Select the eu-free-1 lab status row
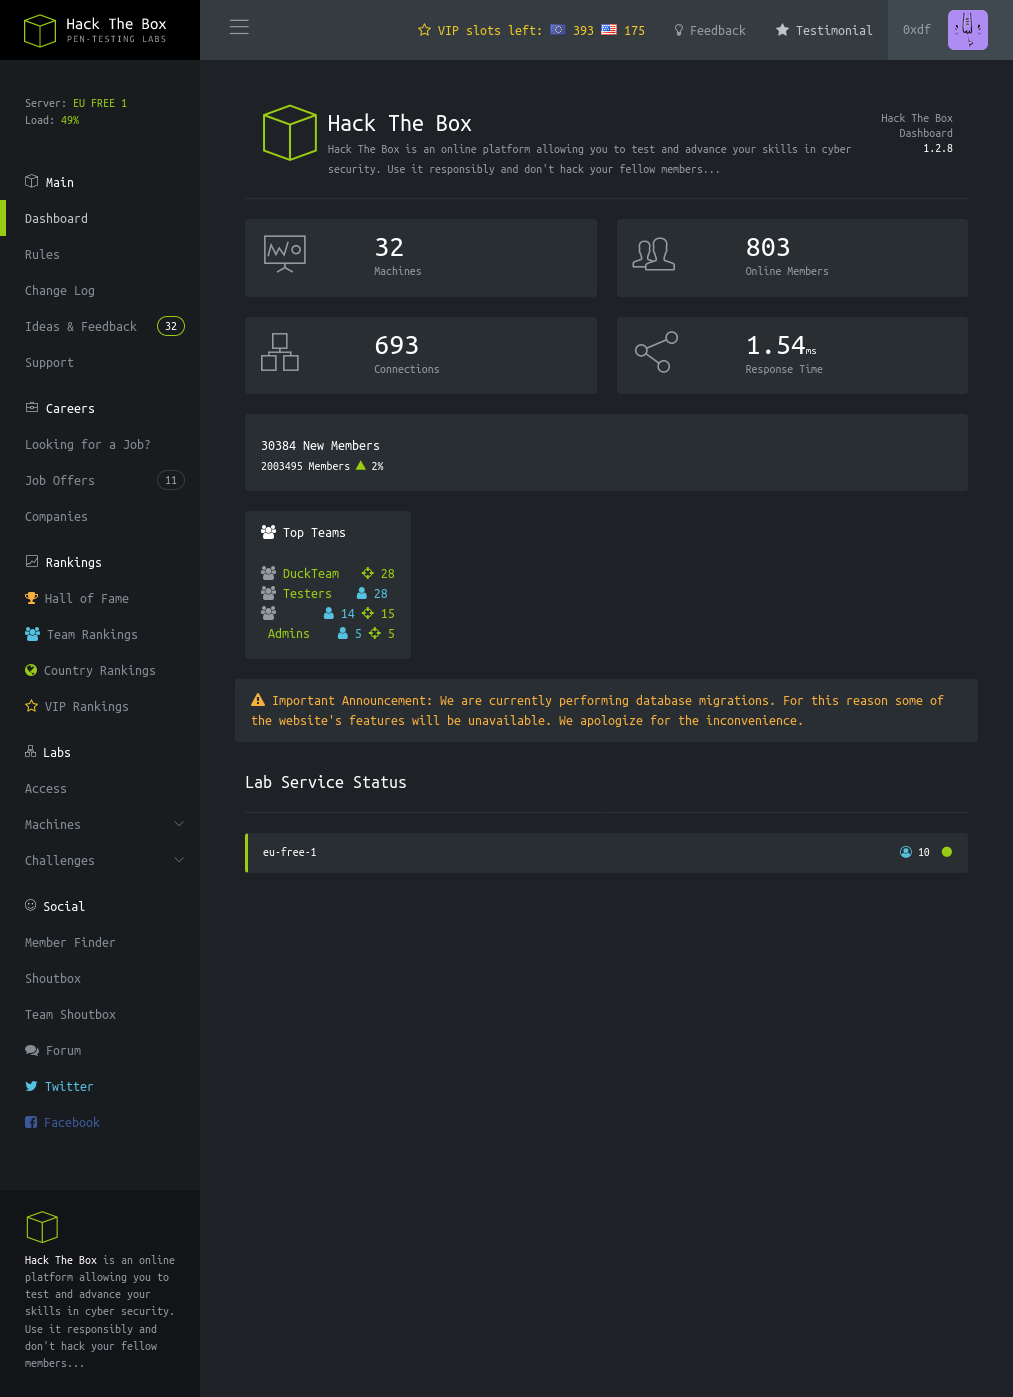The height and width of the screenshot is (1397, 1013). [605, 852]
